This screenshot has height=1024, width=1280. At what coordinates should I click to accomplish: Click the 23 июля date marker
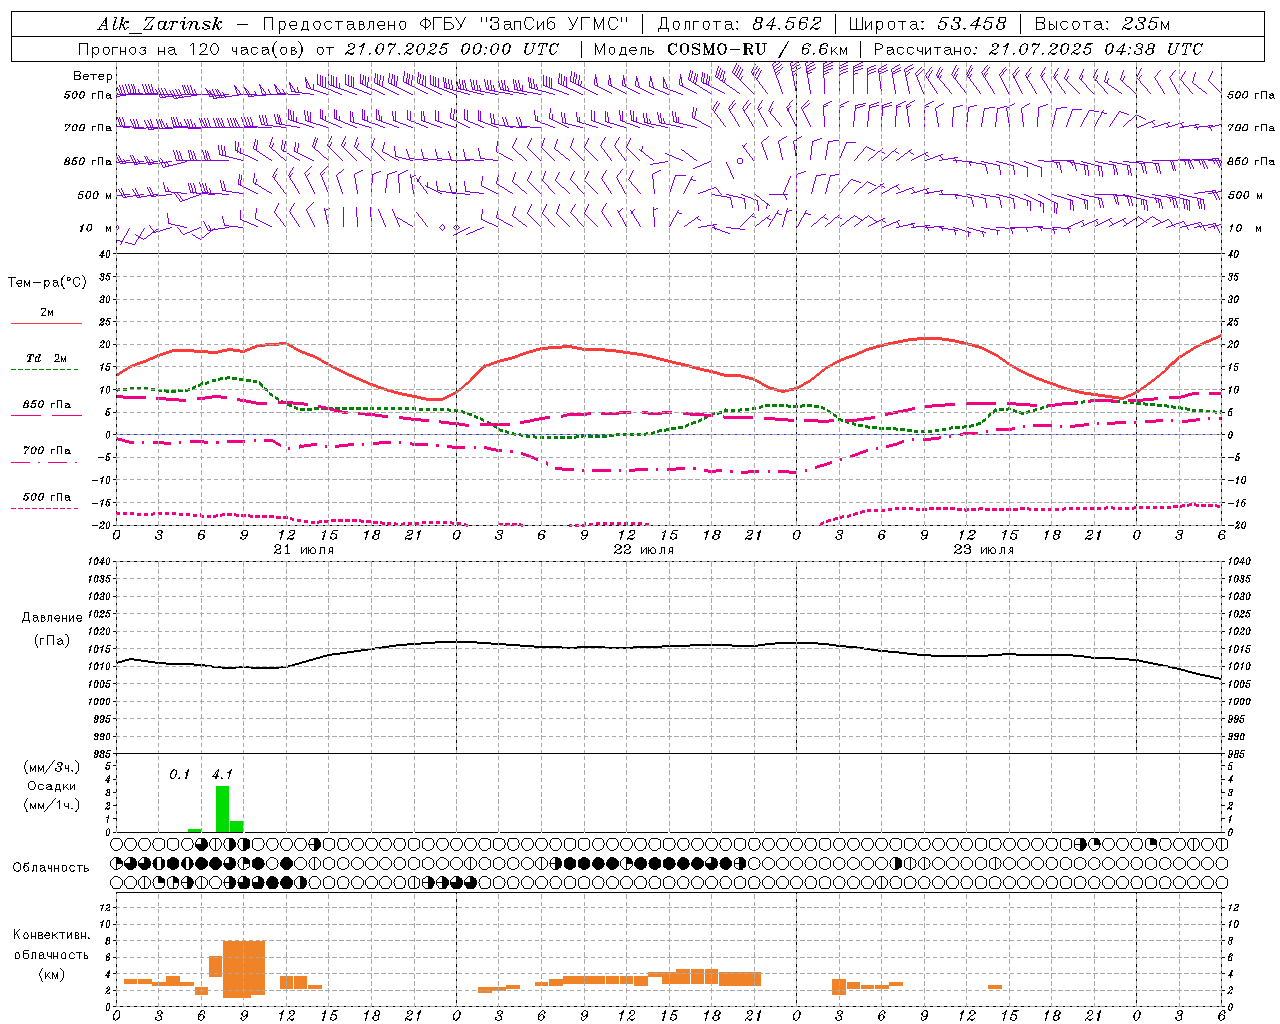pyautogui.click(x=983, y=550)
